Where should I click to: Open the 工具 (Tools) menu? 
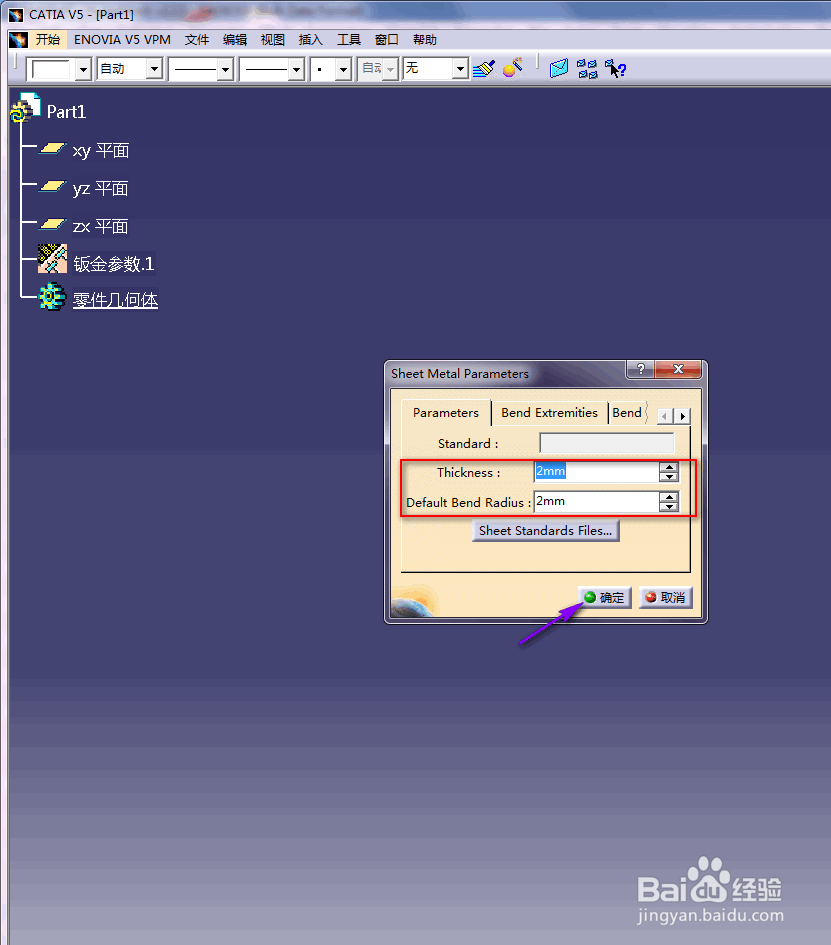[349, 40]
